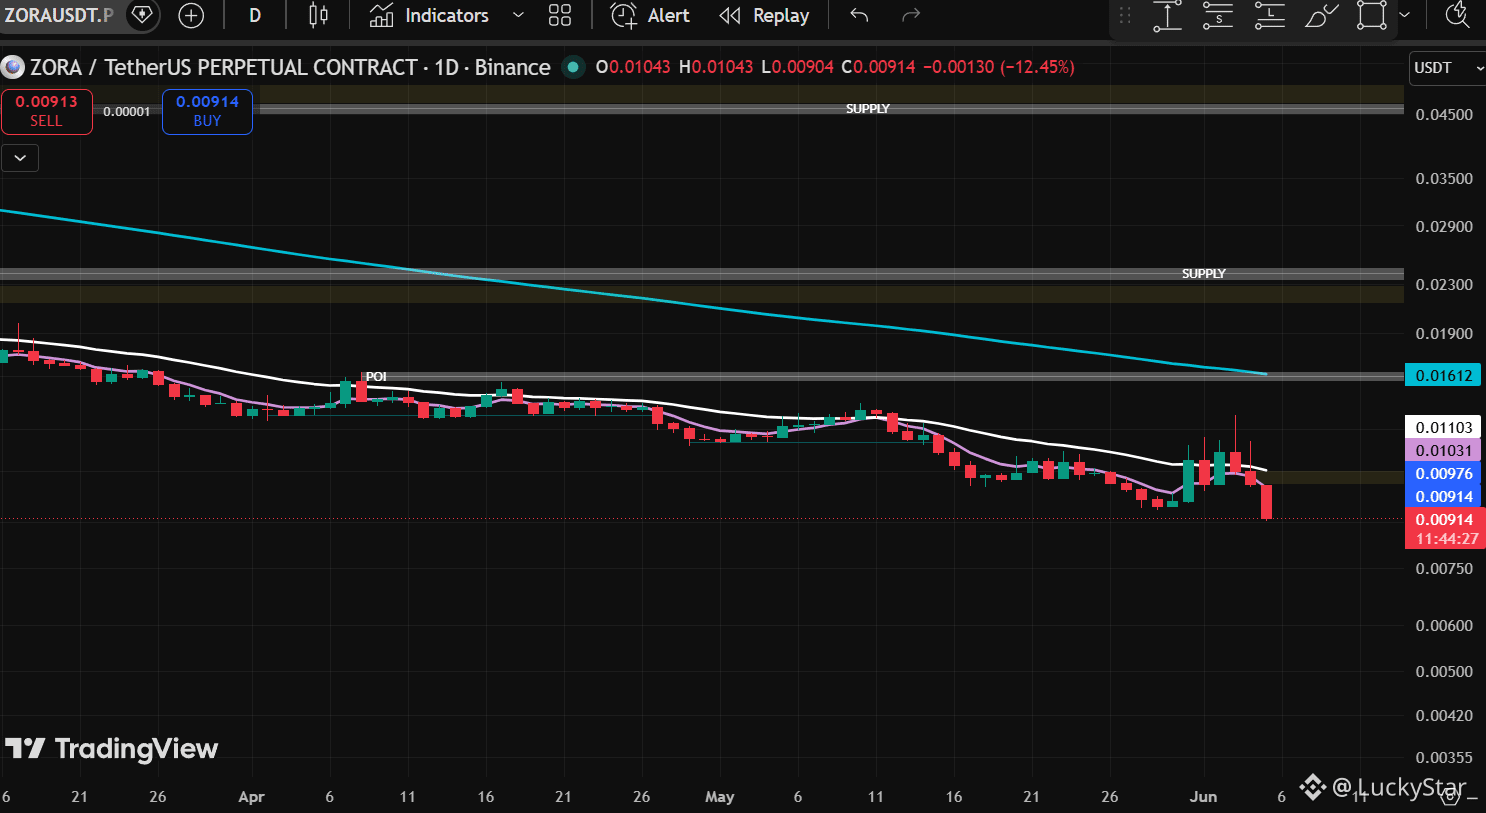This screenshot has height=813, width=1486.
Task: Expand the favorite indicators chevron
Action: coord(518,15)
